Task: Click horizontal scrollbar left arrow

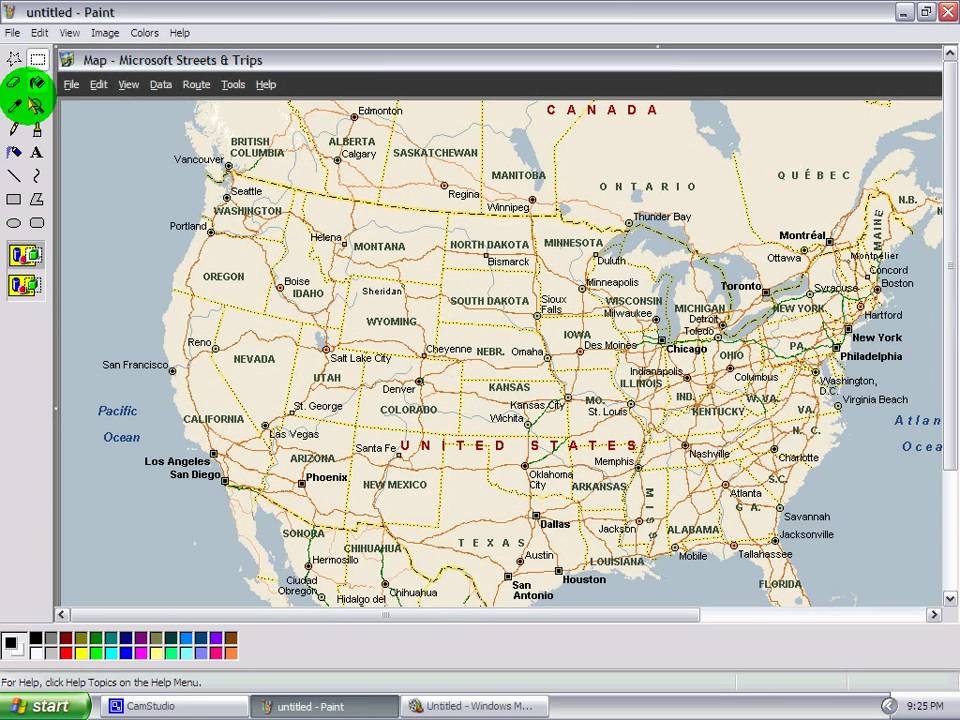Action: pos(61,614)
